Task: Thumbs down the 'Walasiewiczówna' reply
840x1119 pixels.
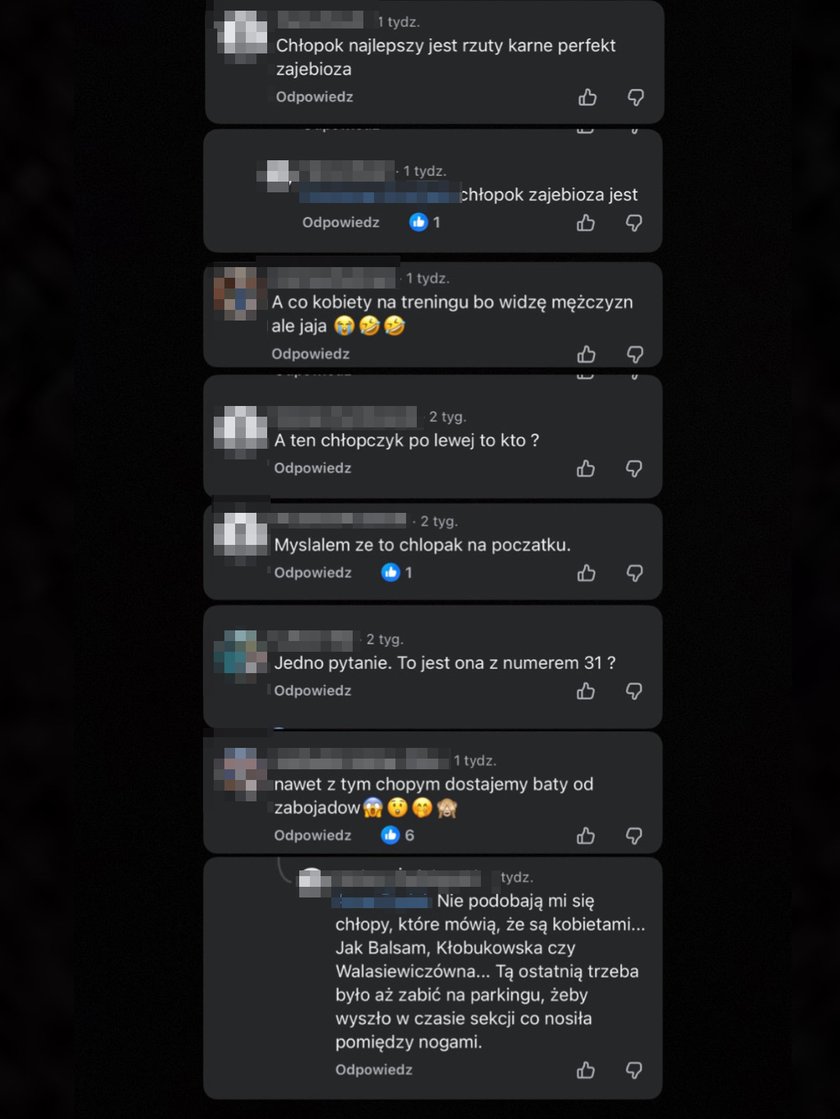Action: (x=634, y=1070)
